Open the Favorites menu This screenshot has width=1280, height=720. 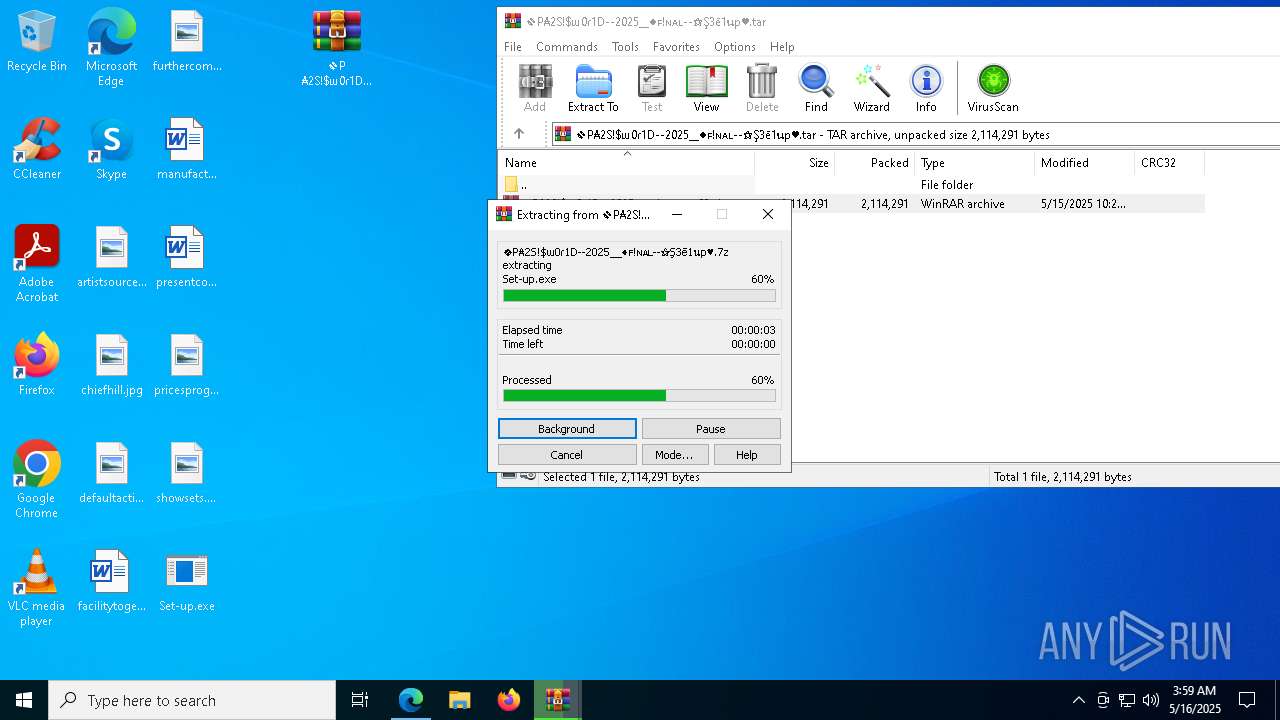coord(676,47)
